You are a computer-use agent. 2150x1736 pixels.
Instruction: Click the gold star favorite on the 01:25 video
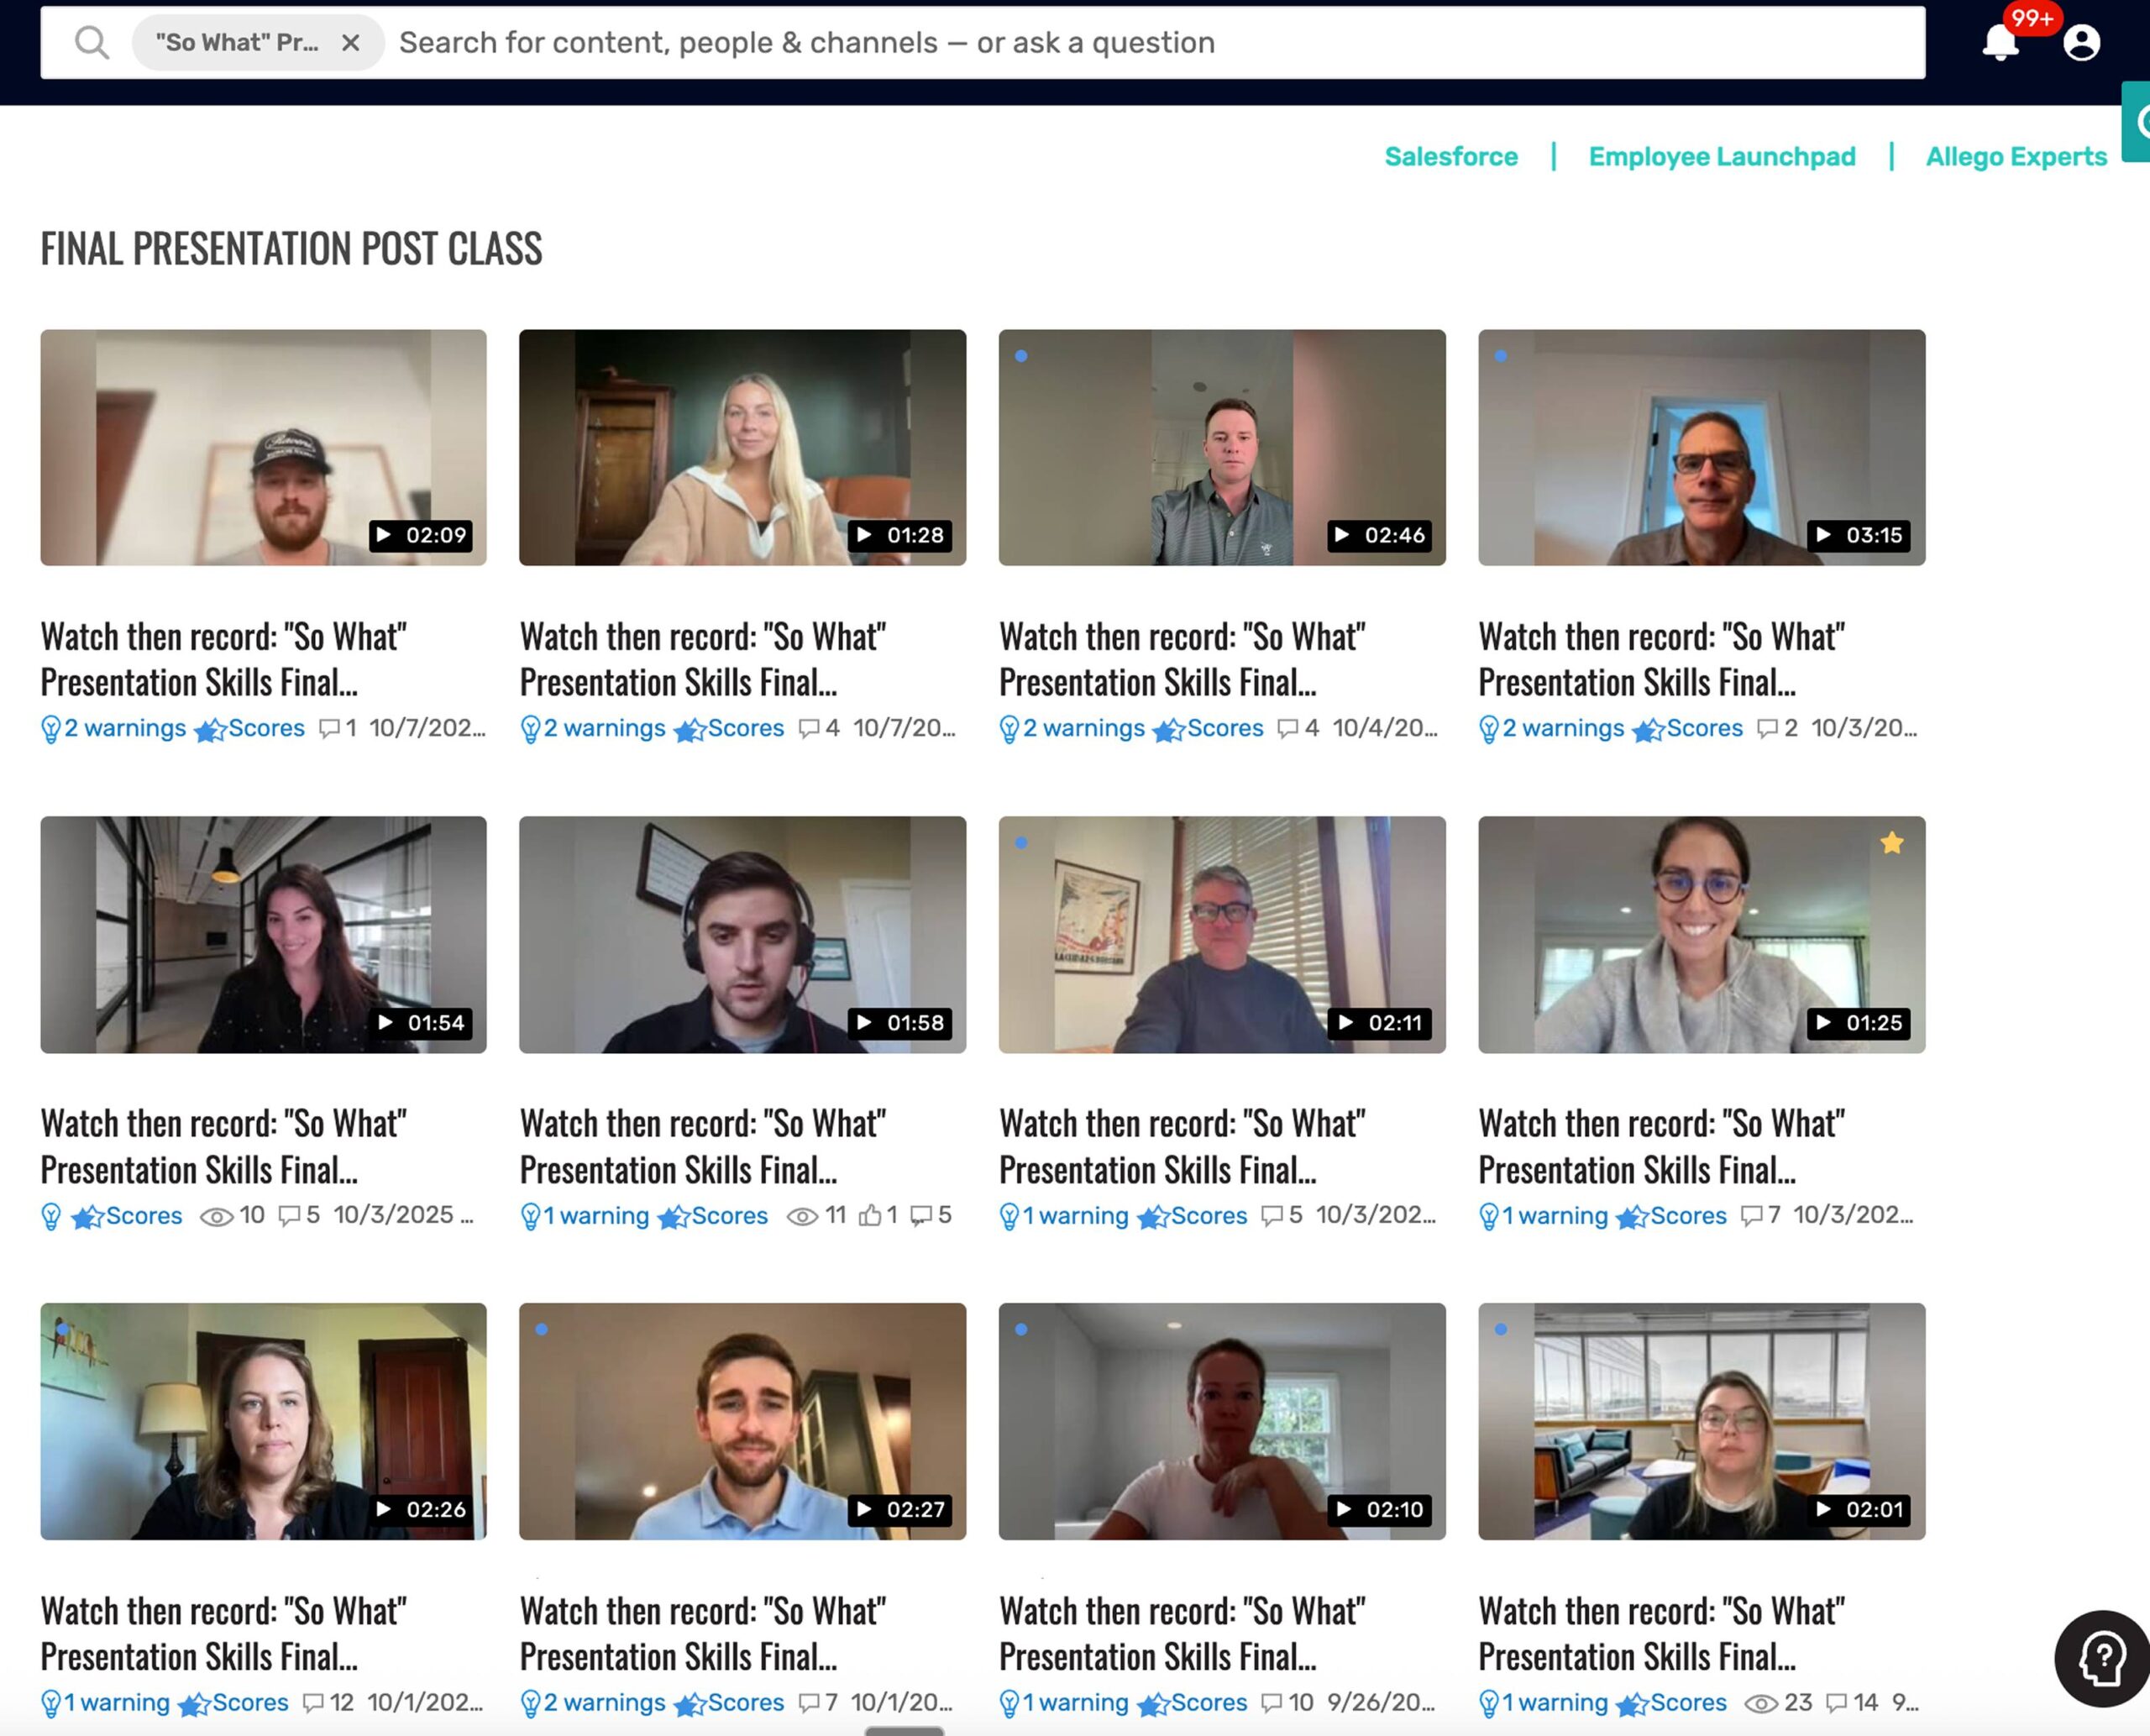(1891, 843)
